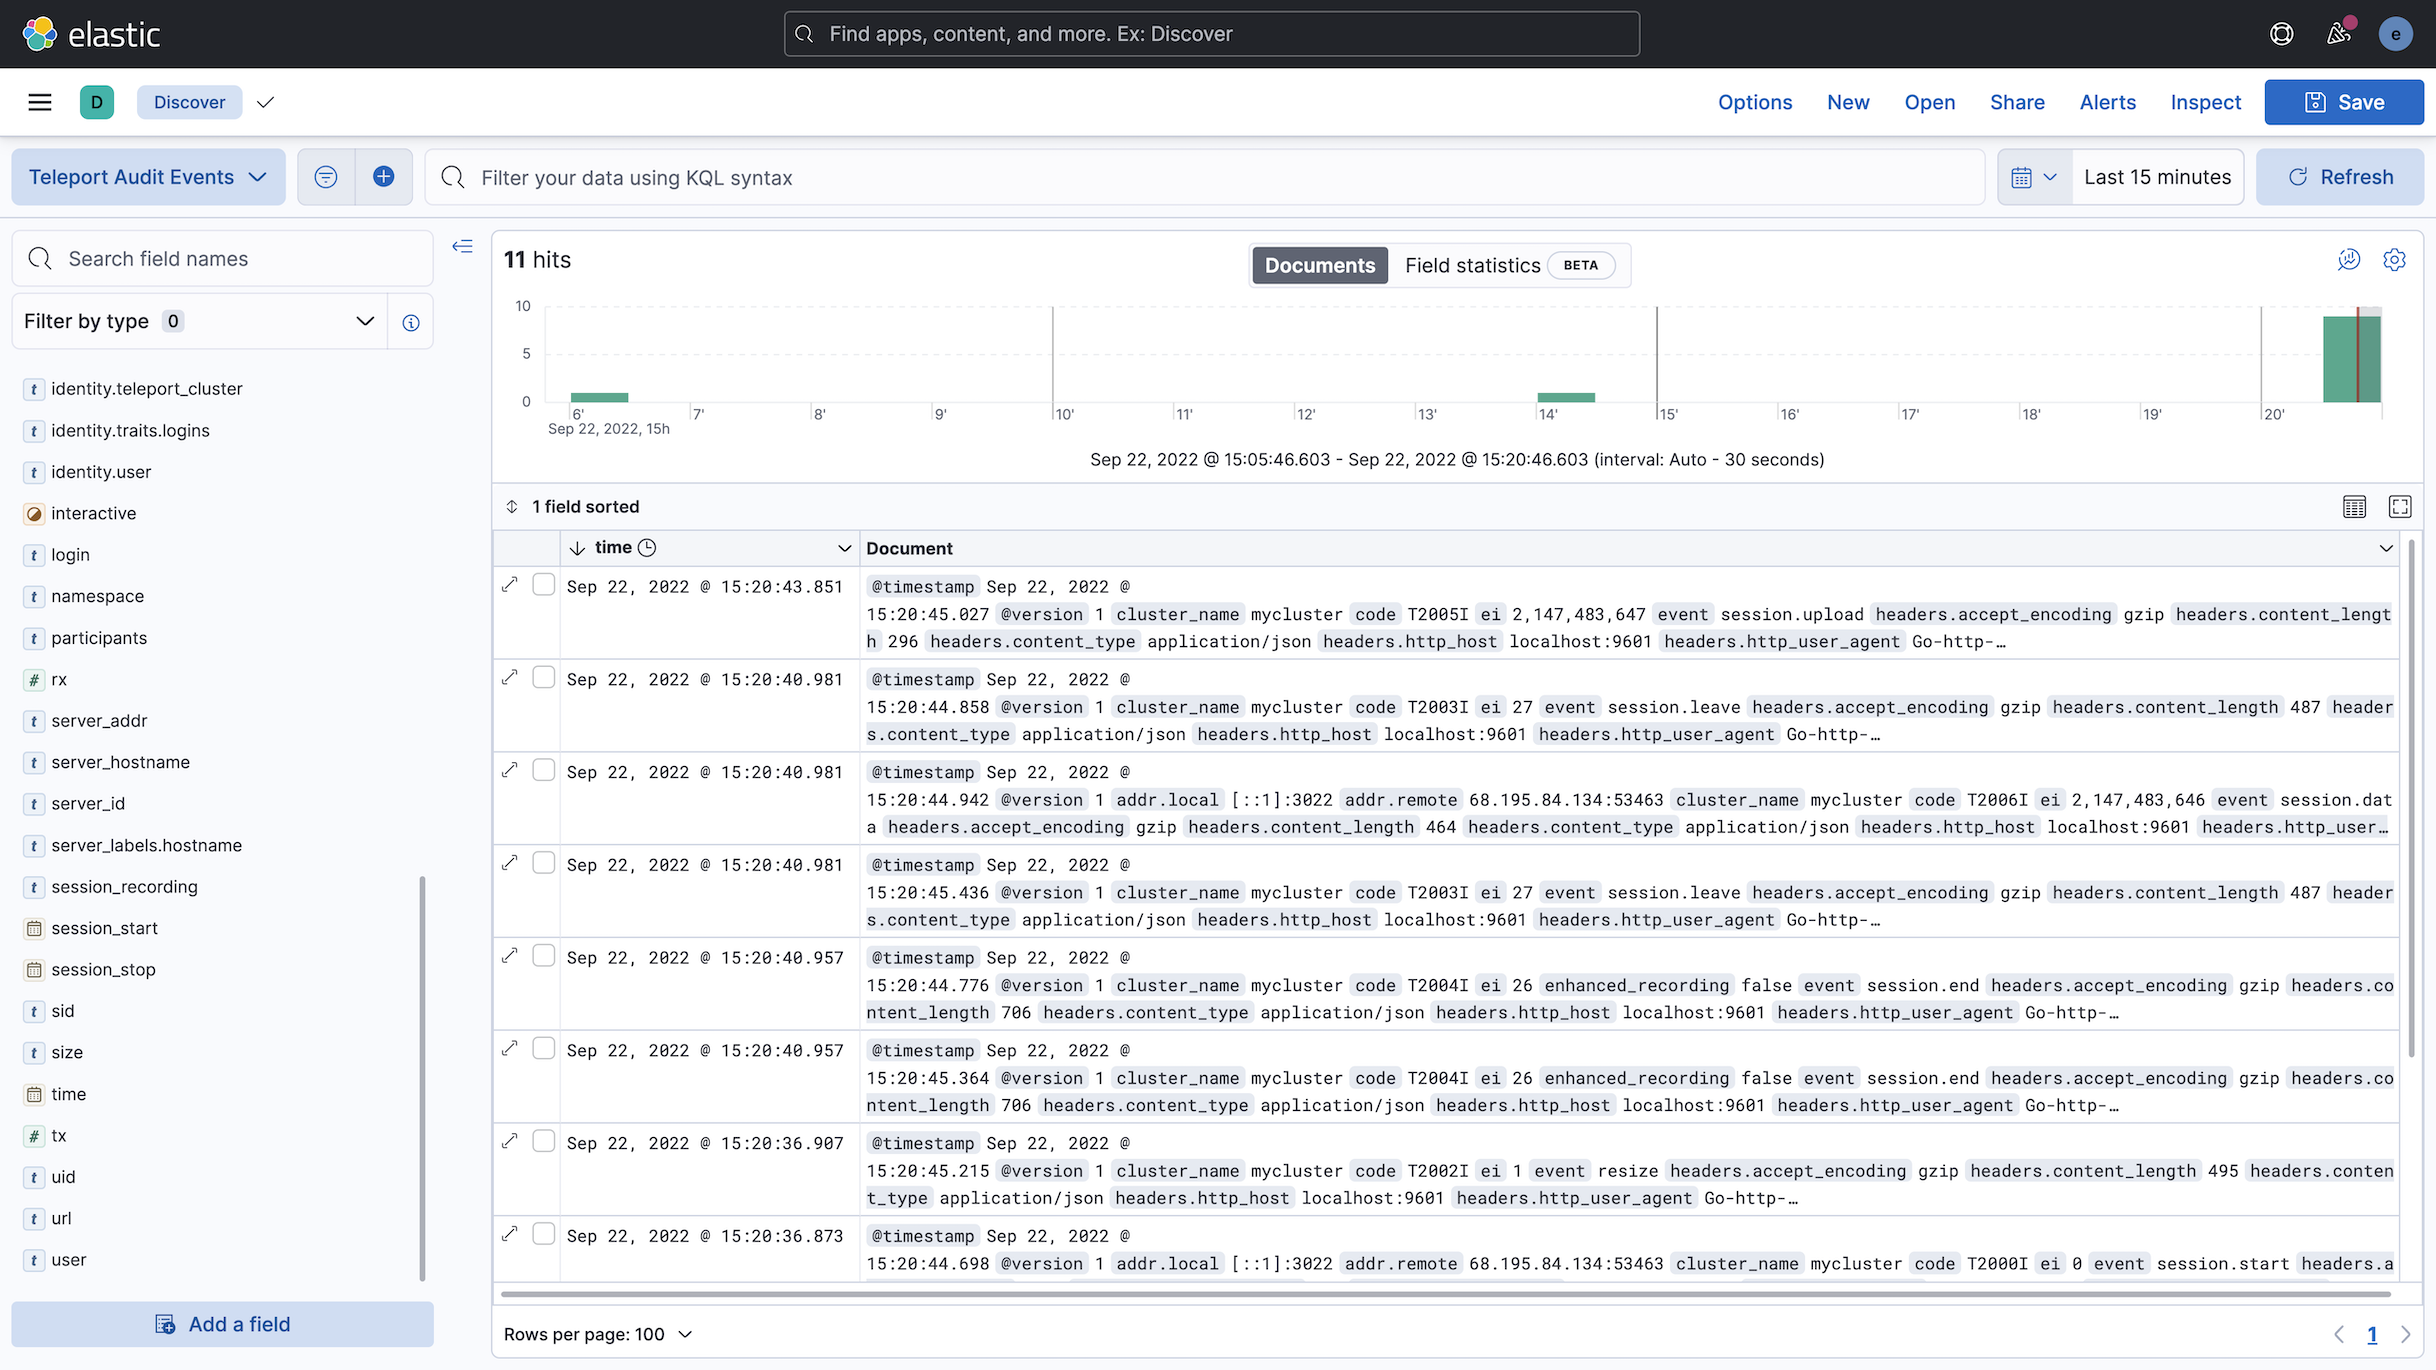
Task: Click the Refresh button
Action: [2340, 176]
